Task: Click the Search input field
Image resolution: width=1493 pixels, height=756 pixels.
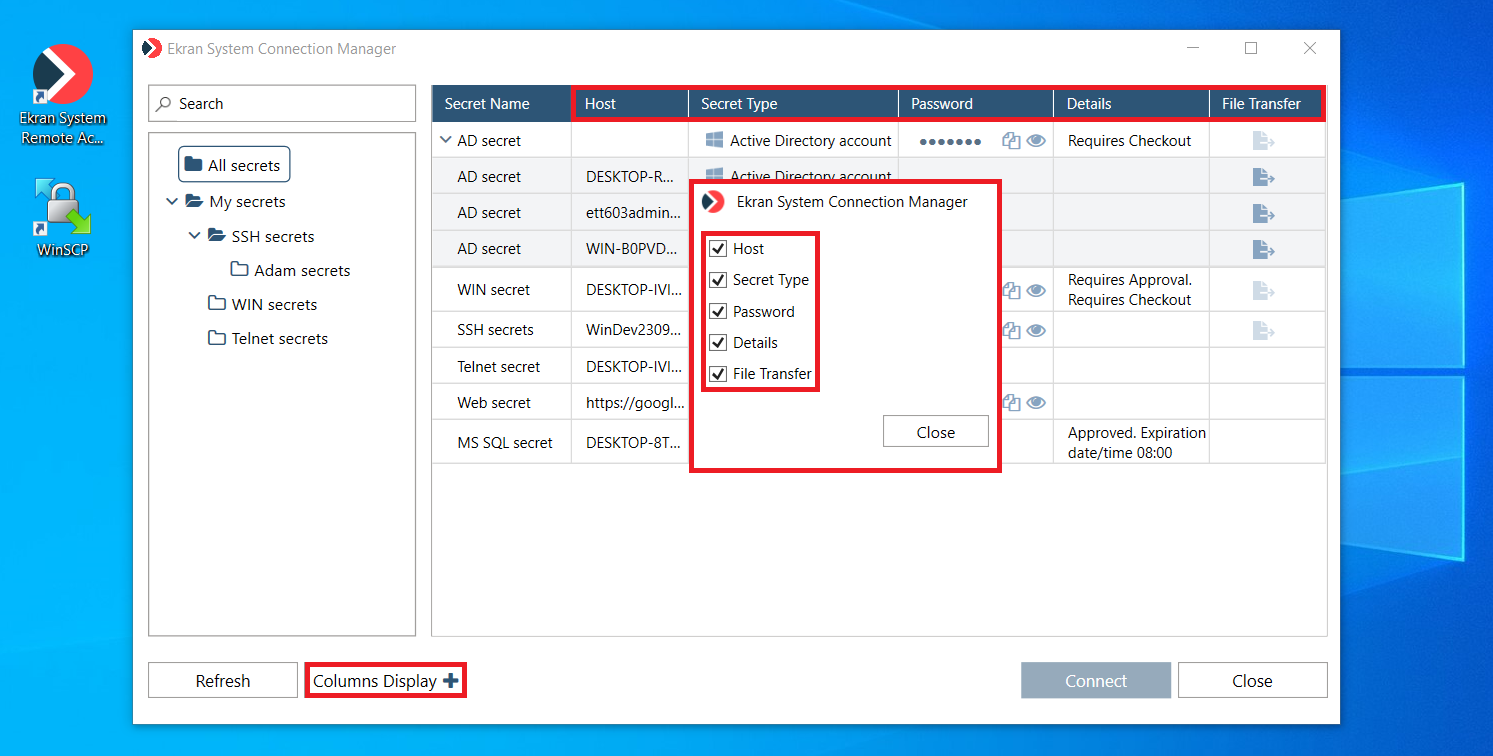Action: [x=282, y=104]
